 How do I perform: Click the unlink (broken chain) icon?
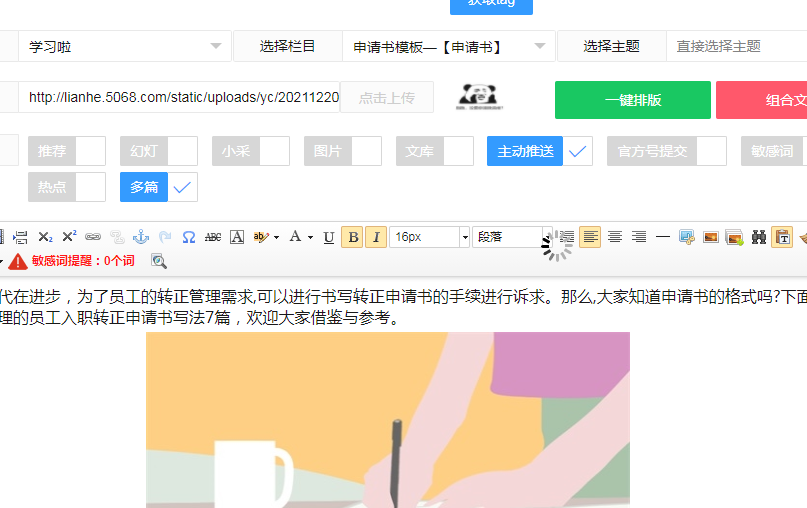pos(117,237)
